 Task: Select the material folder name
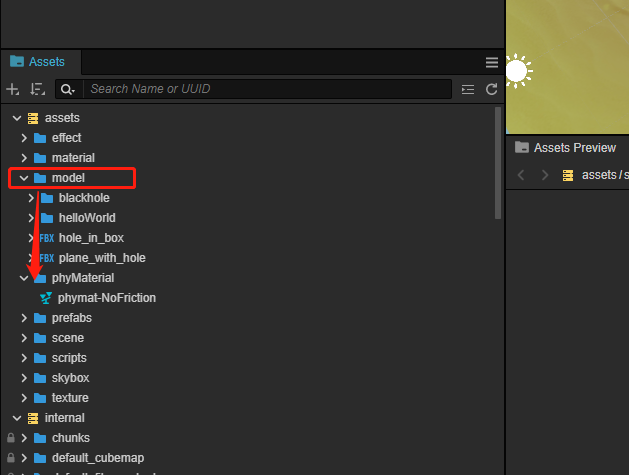(73, 158)
